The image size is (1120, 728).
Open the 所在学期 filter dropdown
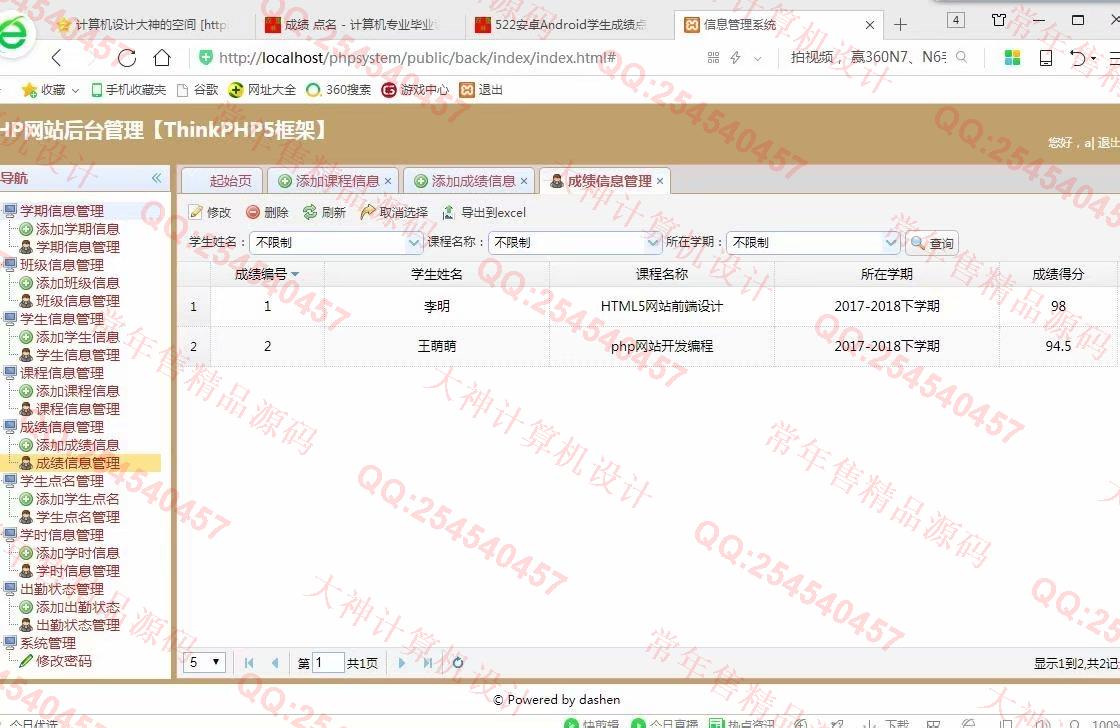891,243
